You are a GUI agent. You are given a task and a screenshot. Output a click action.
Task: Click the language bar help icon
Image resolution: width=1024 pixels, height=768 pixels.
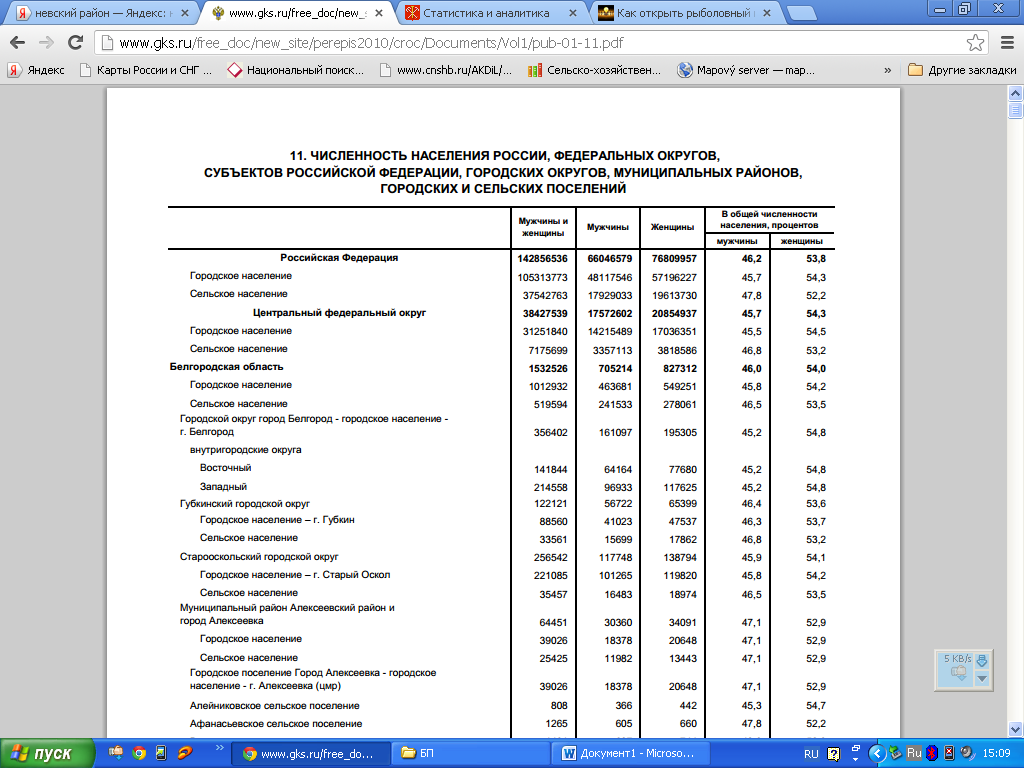834,754
